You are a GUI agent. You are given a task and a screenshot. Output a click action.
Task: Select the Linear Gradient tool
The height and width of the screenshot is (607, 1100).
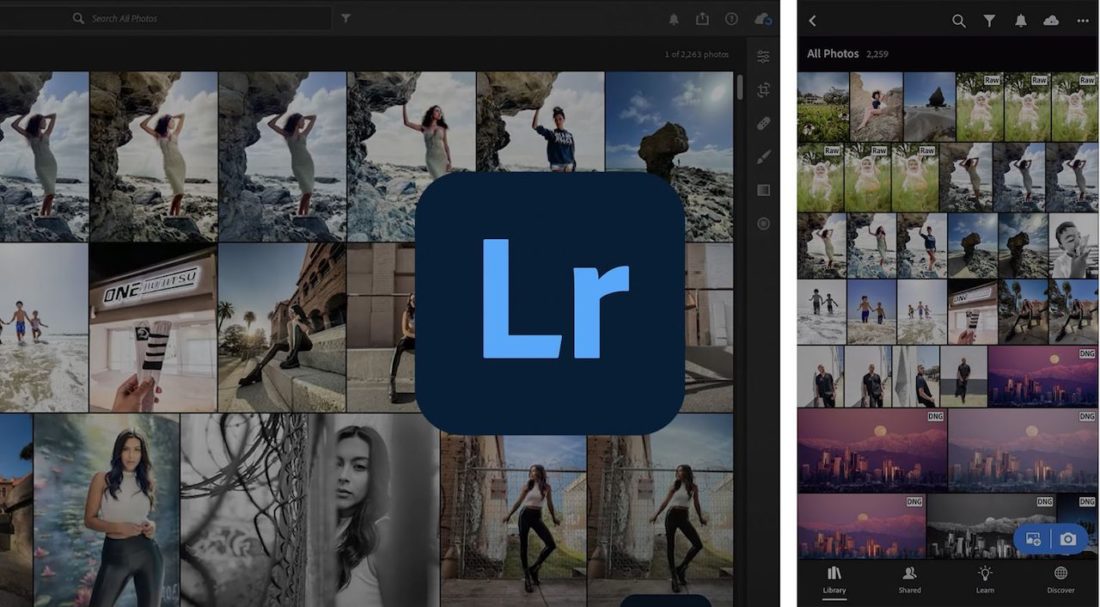pos(763,188)
